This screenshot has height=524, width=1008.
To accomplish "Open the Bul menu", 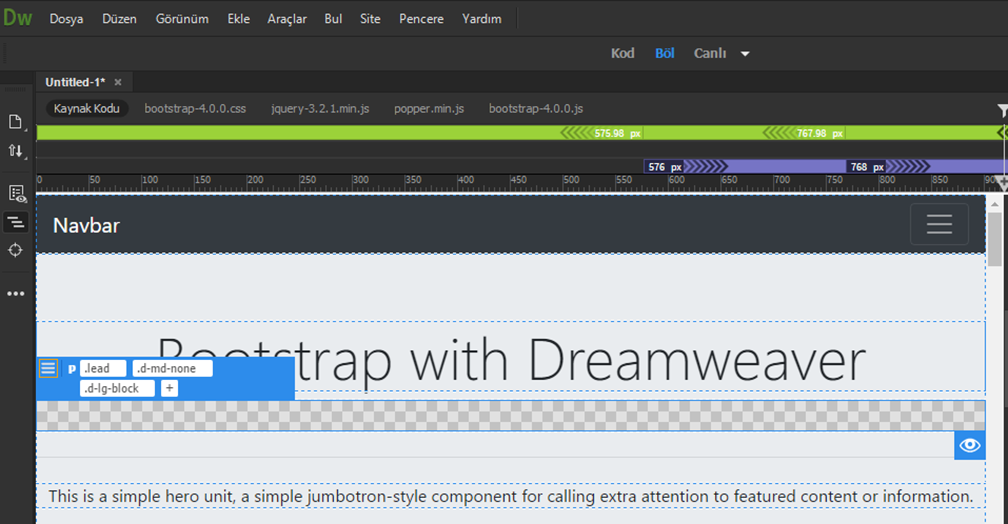I will [333, 19].
